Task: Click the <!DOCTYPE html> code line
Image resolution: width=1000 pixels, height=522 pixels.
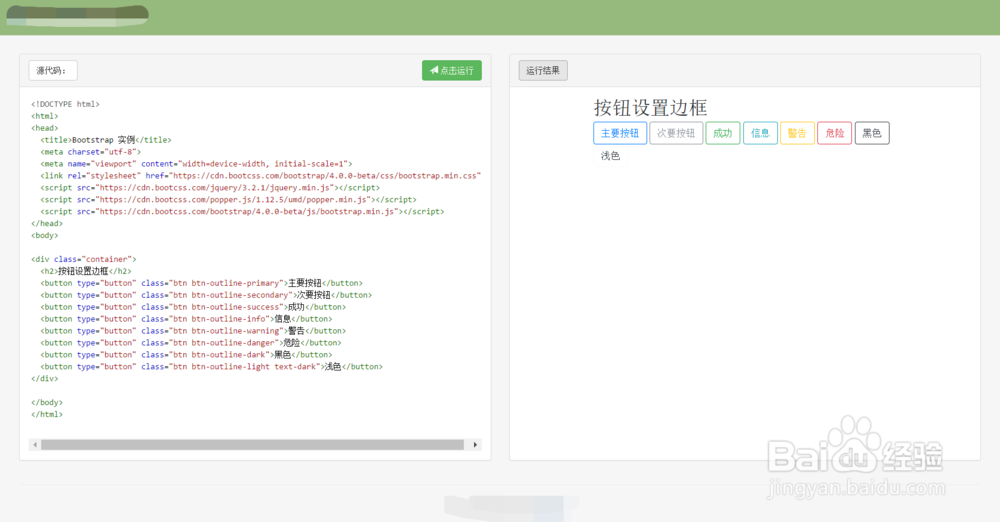Action: click(x=66, y=104)
